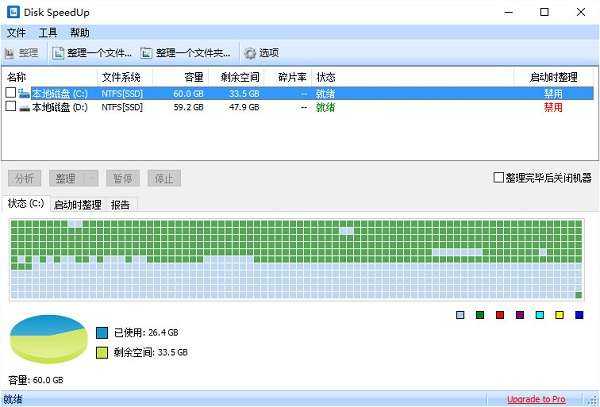The width and height of the screenshot is (600, 407).
Task: Click the window resize grip in status bar
Action: 593,400
